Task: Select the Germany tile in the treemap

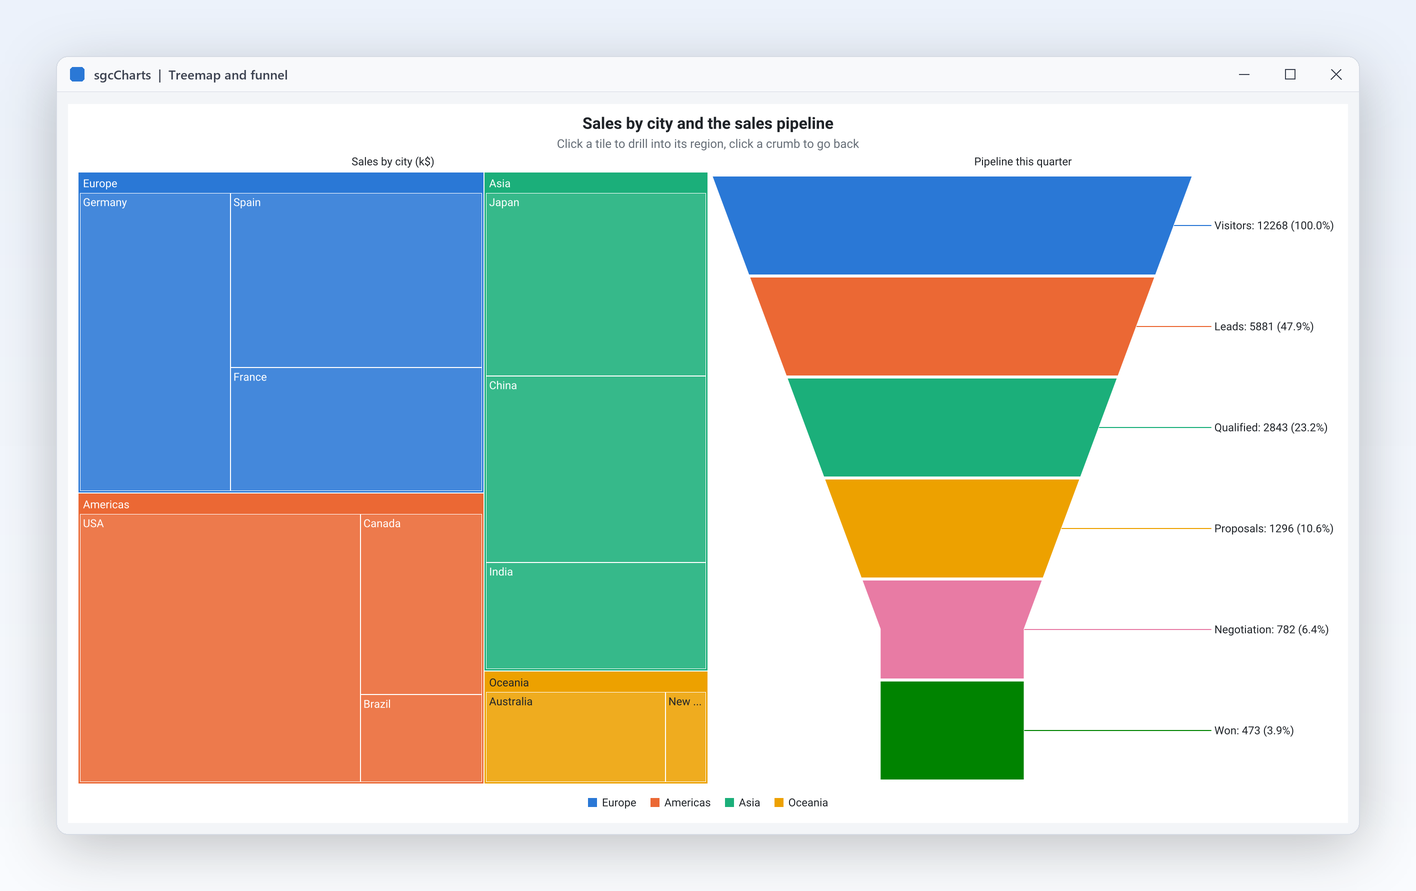Action: (155, 342)
